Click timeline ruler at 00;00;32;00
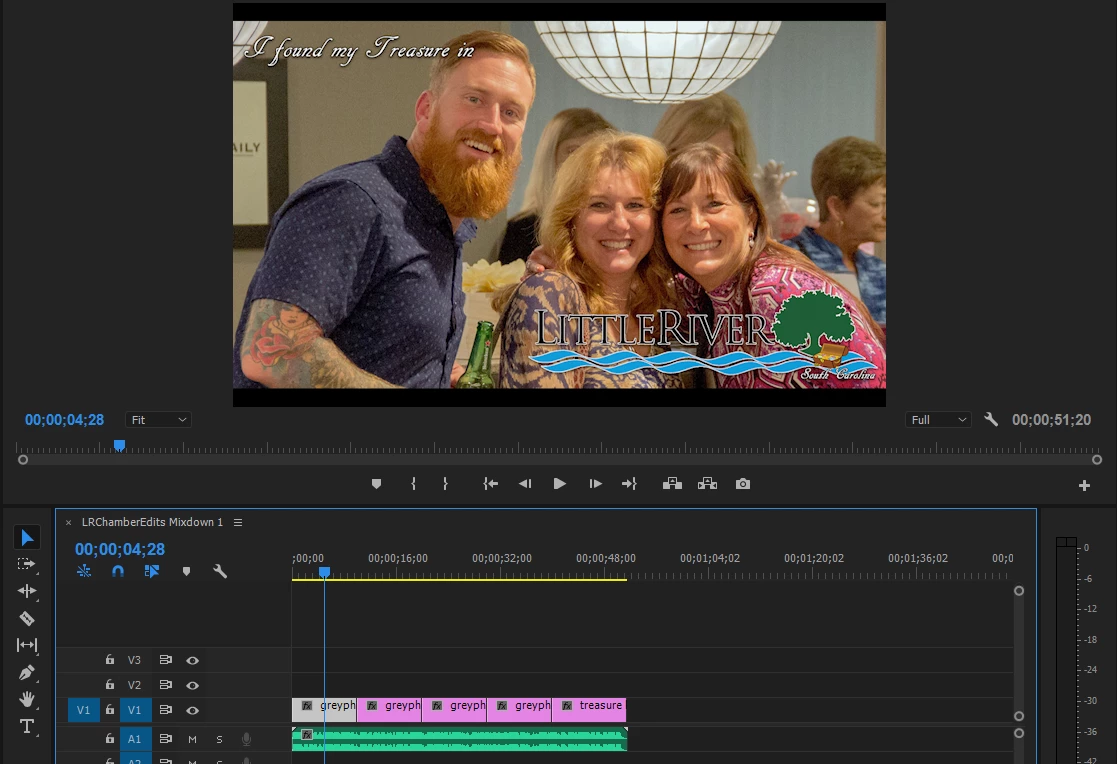The height and width of the screenshot is (764, 1117). click(x=502, y=558)
